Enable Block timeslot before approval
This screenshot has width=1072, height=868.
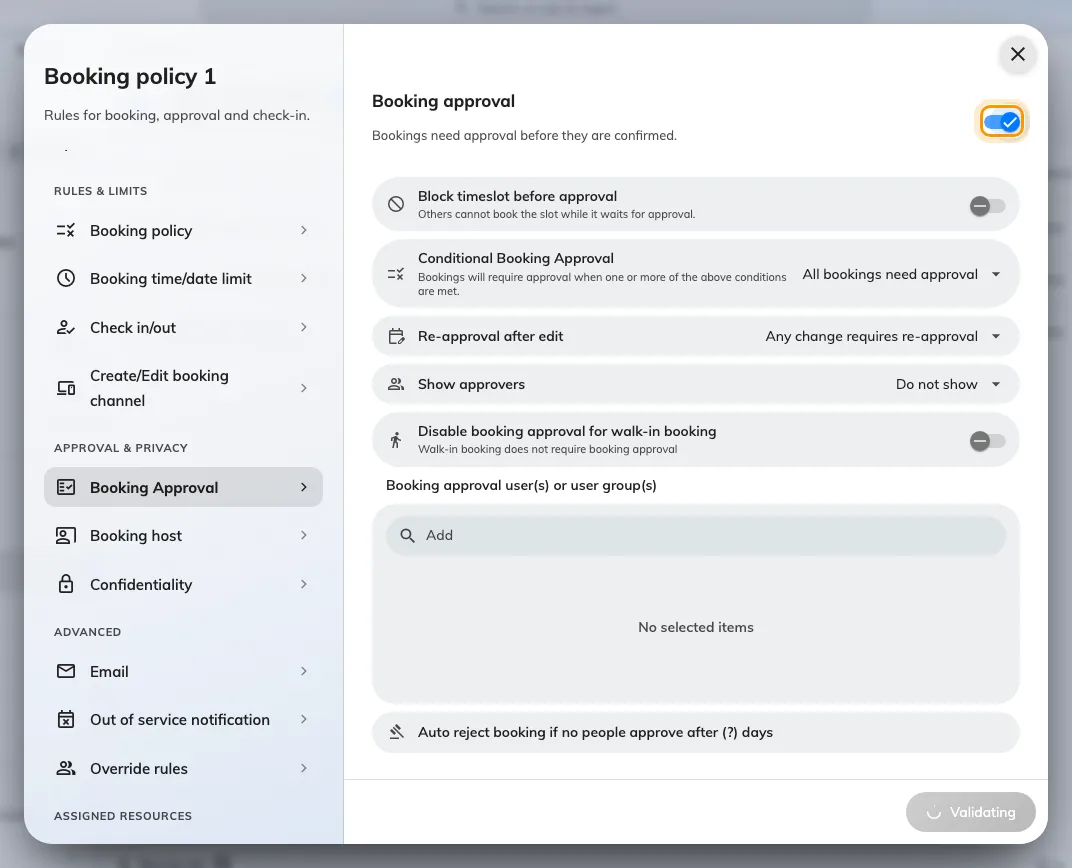pyautogui.click(x=987, y=205)
